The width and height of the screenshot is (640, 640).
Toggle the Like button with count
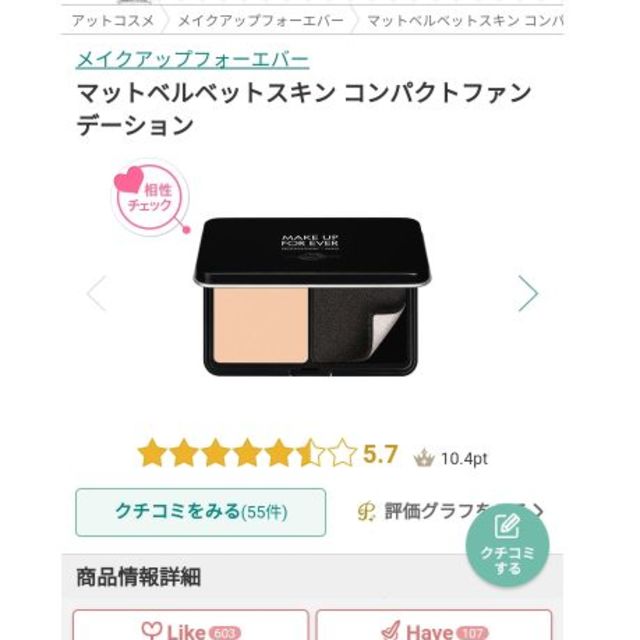pyautogui.click(x=191, y=625)
